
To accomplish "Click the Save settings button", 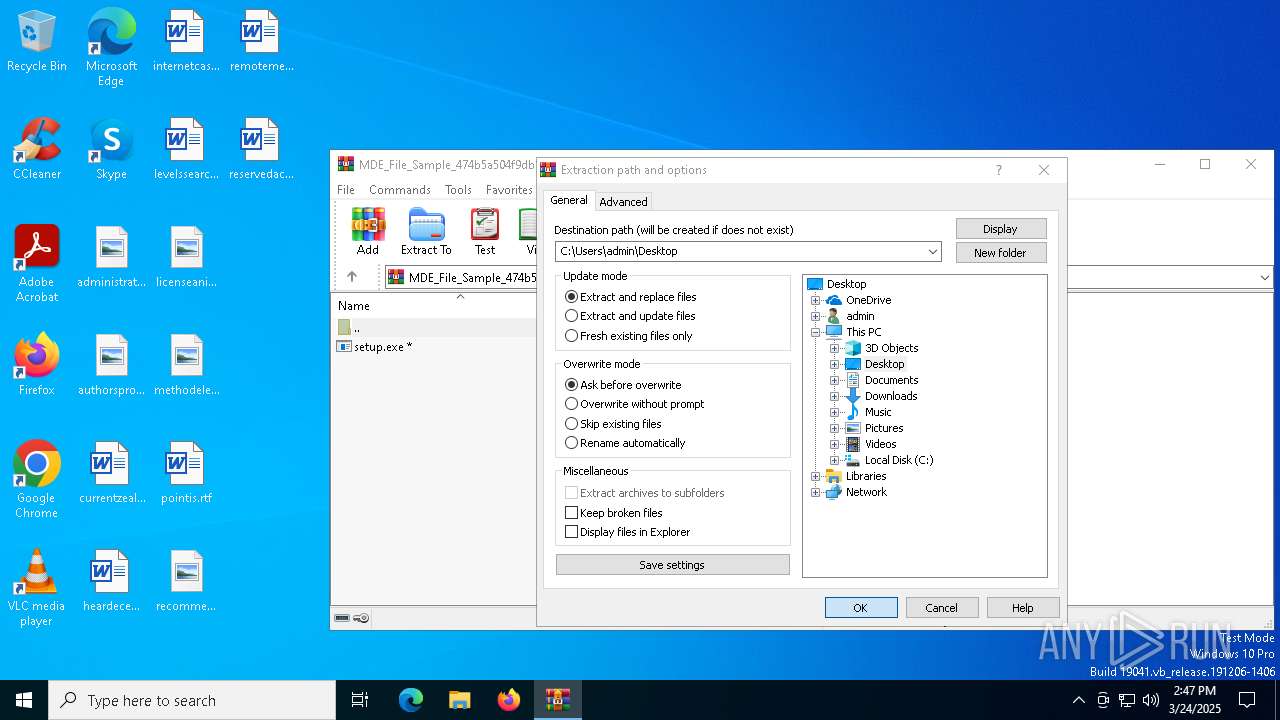I will point(672,565).
